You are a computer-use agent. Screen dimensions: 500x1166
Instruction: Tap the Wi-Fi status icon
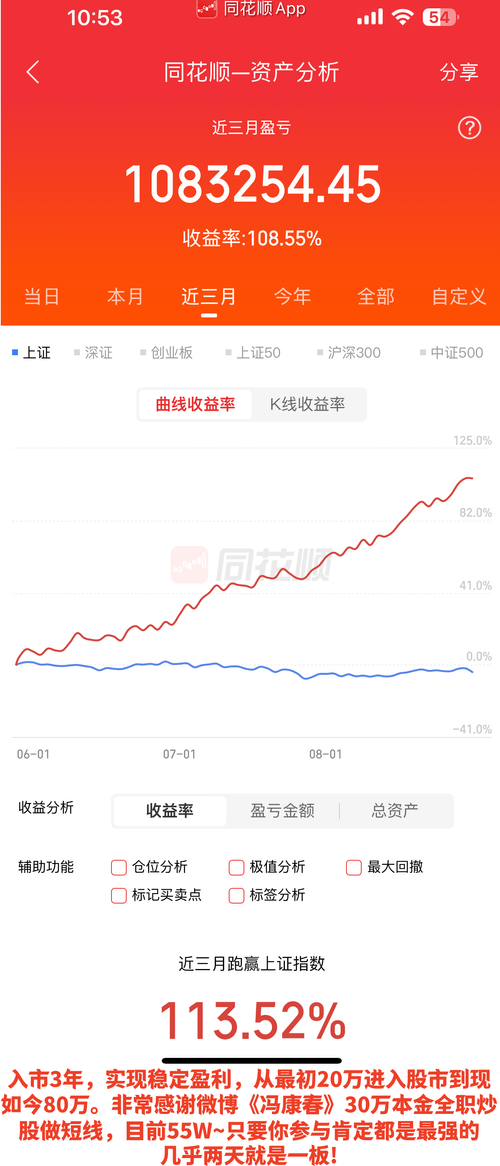coord(403,17)
